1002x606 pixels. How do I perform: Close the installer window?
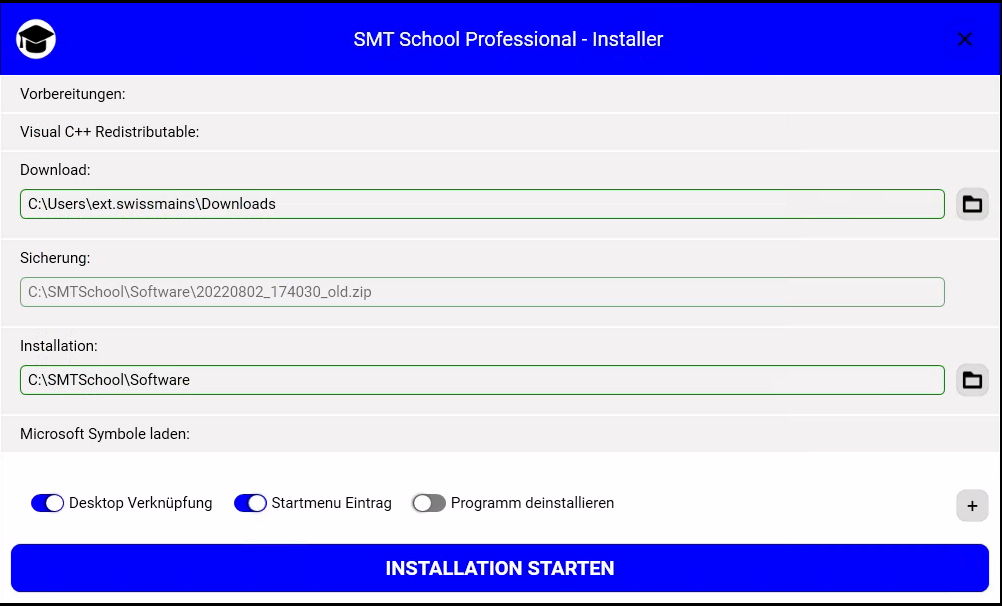(965, 40)
